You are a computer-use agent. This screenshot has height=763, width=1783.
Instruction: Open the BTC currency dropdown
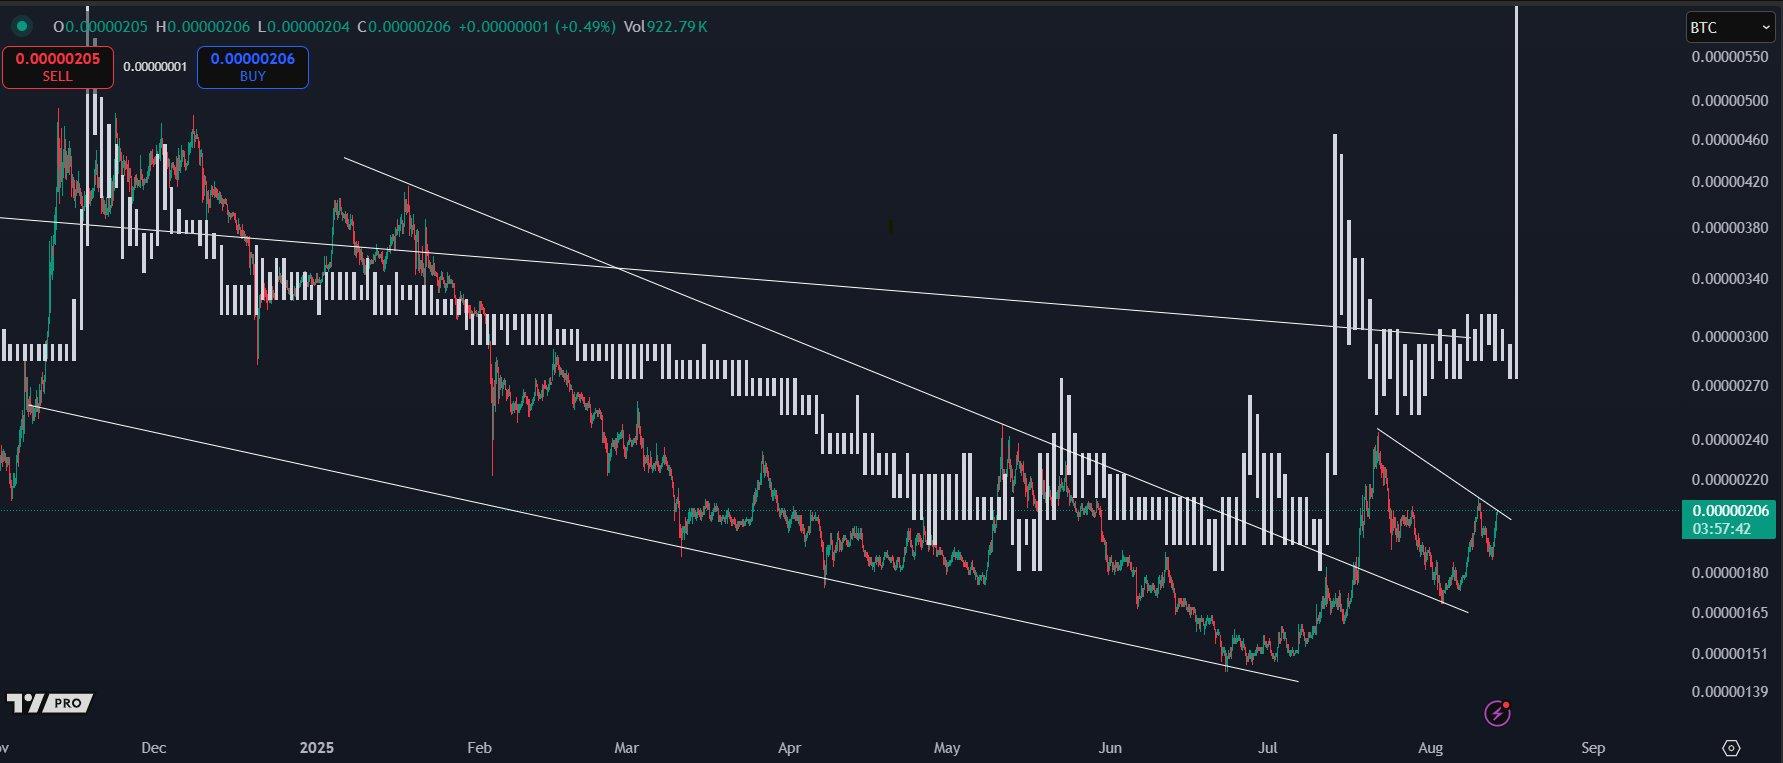pos(1730,27)
